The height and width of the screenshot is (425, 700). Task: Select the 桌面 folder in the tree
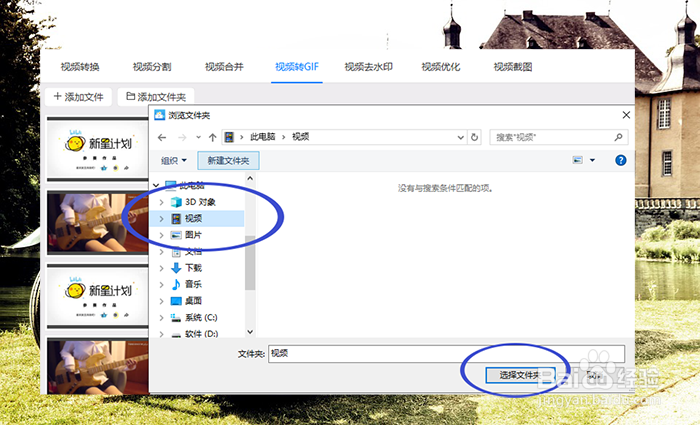click(194, 301)
